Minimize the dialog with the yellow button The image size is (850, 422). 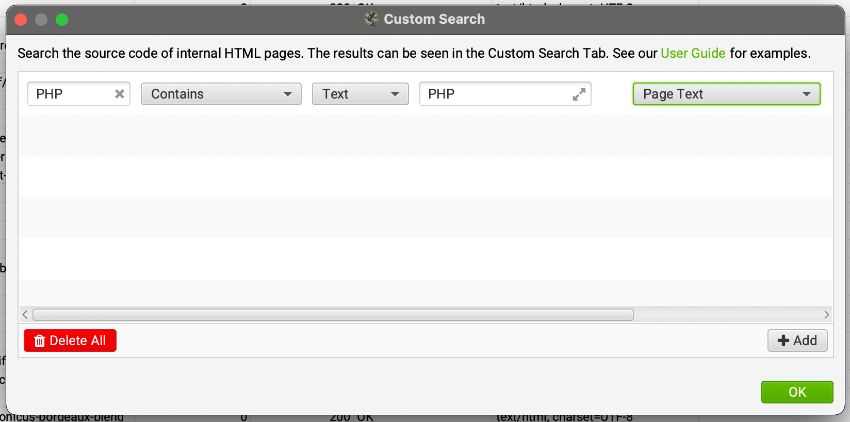[x=41, y=19]
